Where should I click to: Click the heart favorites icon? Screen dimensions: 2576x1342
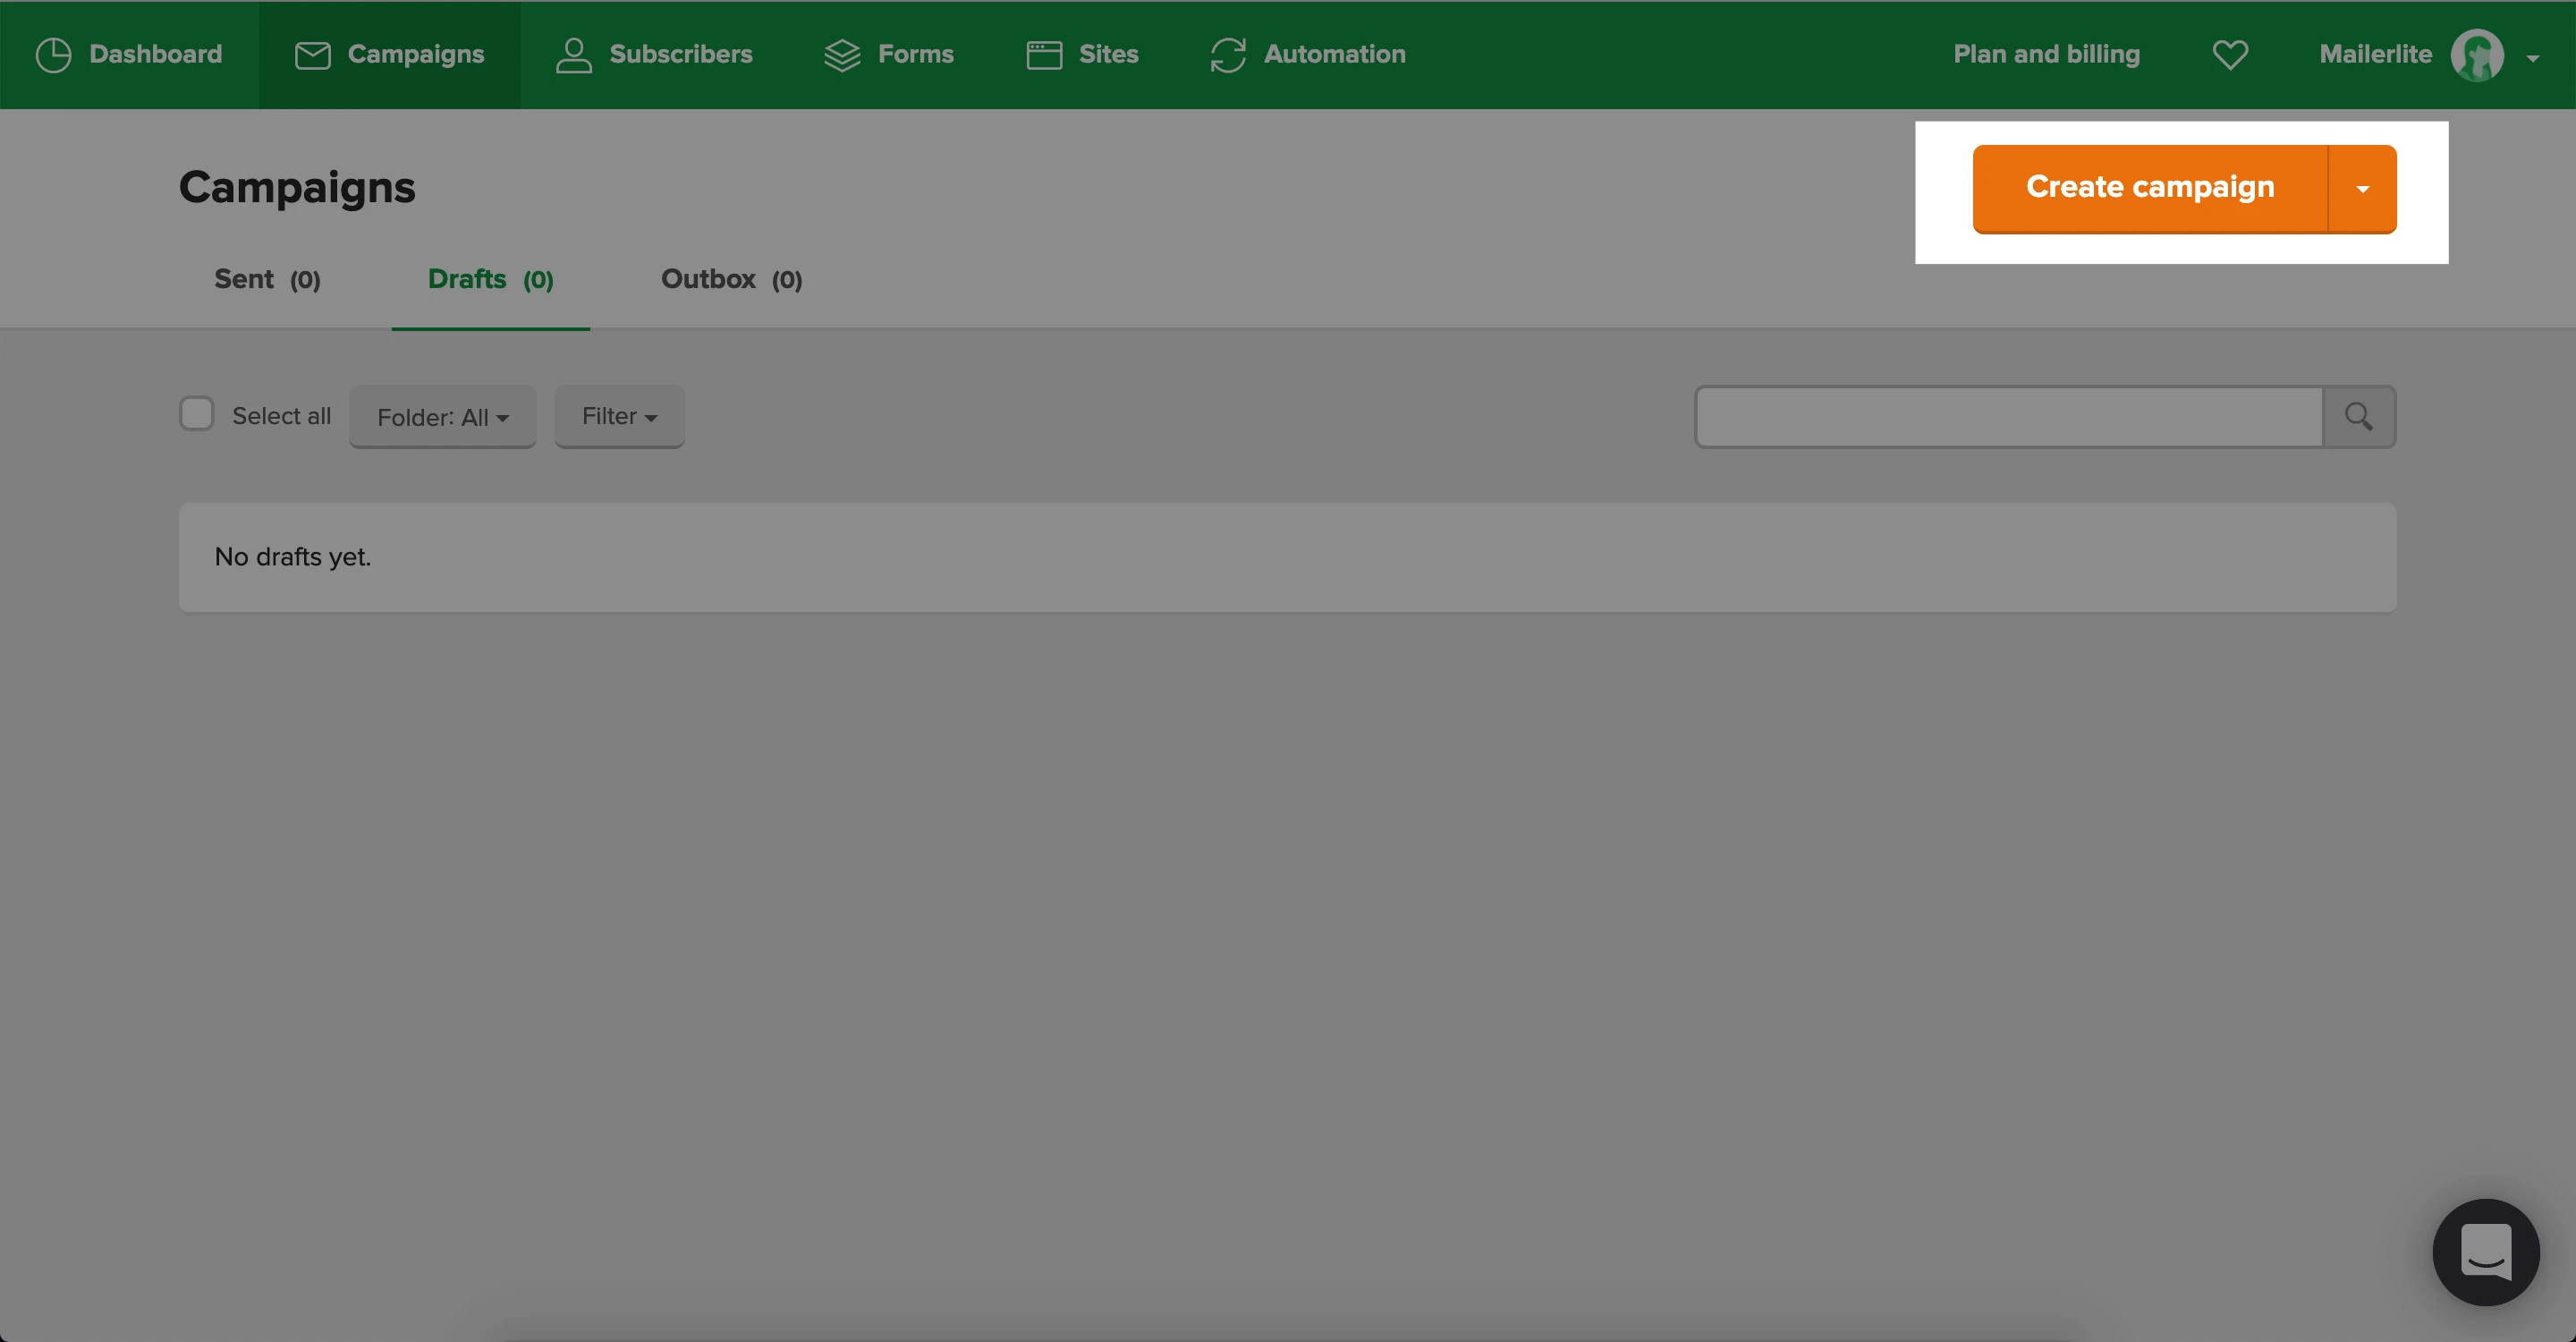pos(2230,55)
